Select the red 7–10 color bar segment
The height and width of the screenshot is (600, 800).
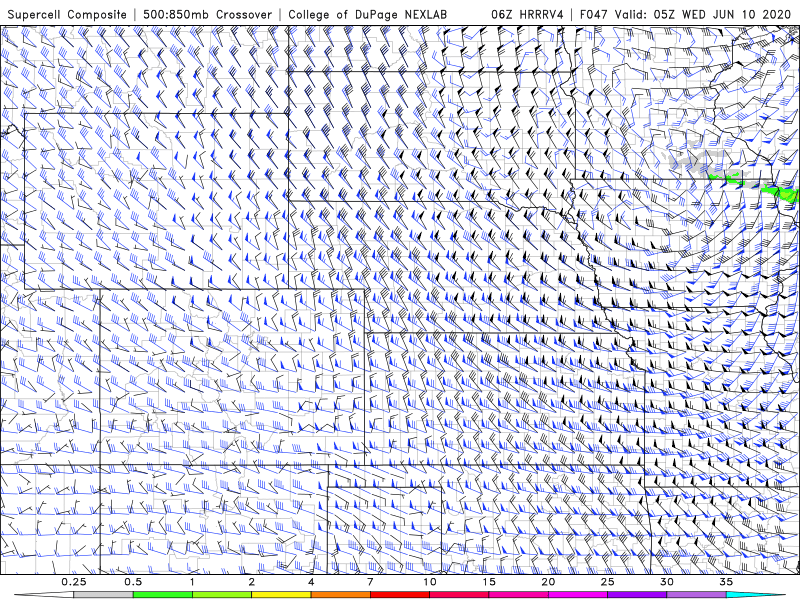pos(399,595)
